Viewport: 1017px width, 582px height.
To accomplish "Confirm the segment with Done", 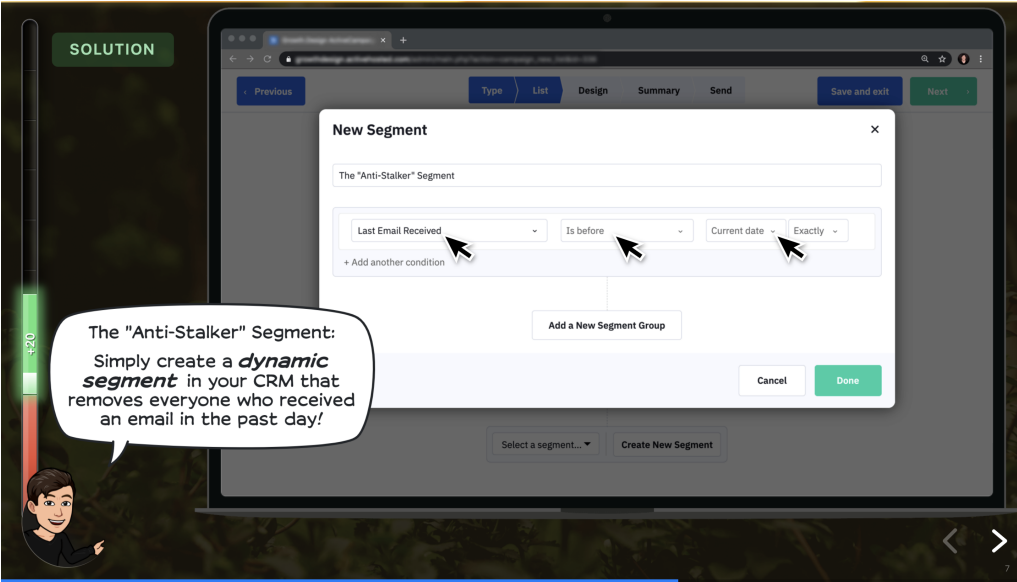I will (x=848, y=380).
